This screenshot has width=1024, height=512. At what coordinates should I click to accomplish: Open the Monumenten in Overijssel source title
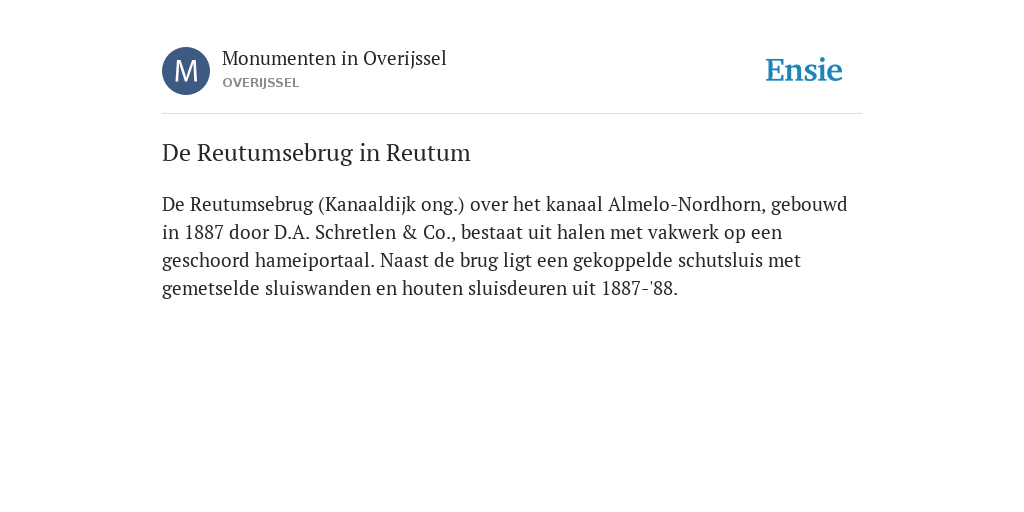point(334,58)
